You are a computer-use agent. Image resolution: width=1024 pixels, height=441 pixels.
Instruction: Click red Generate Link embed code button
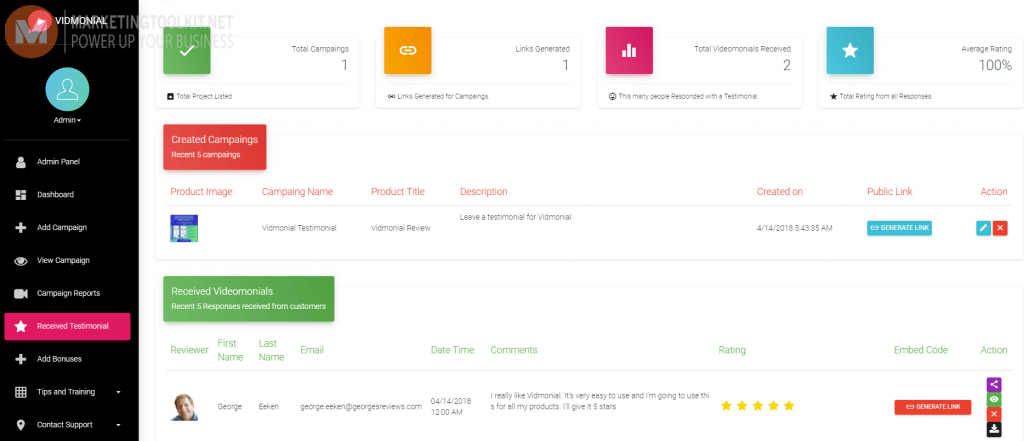932,407
